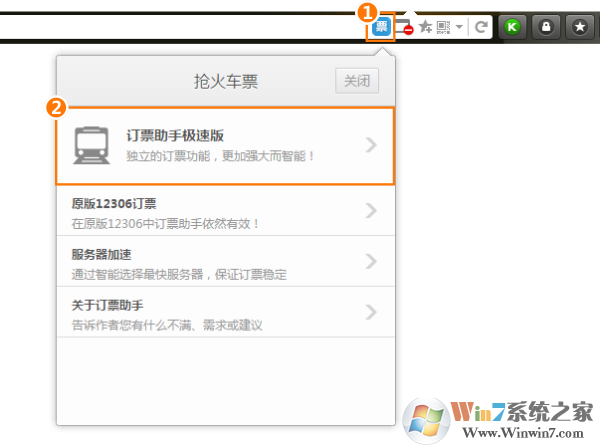Expand the address bar dropdown arrow
The image size is (600, 447).
coord(459,27)
